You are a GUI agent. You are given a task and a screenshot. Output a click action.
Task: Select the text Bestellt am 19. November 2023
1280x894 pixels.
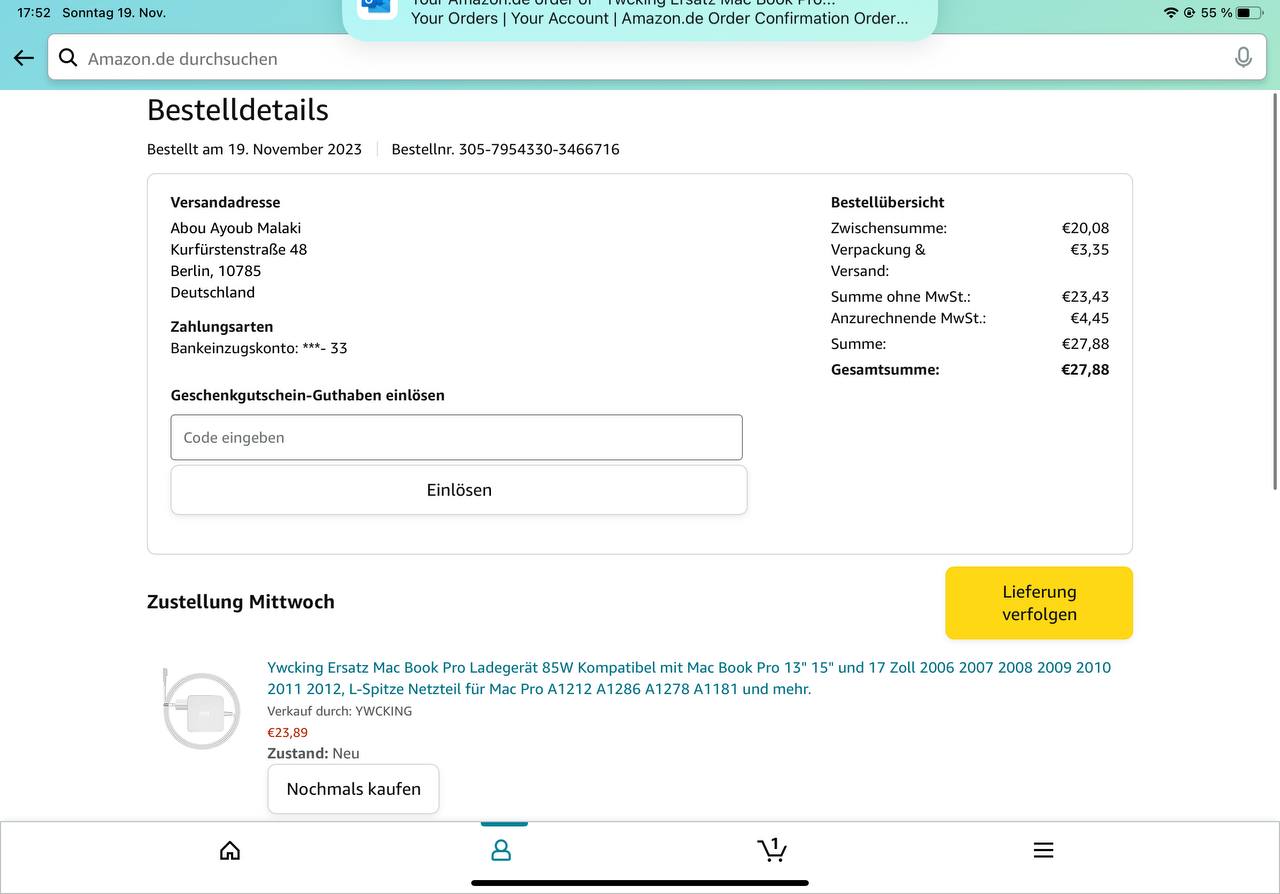(x=254, y=149)
